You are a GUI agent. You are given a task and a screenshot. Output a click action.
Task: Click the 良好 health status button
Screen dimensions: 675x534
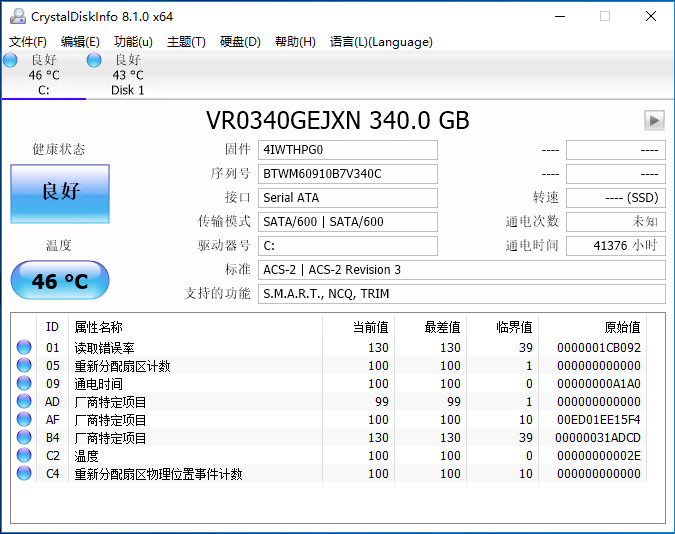click(x=60, y=194)
